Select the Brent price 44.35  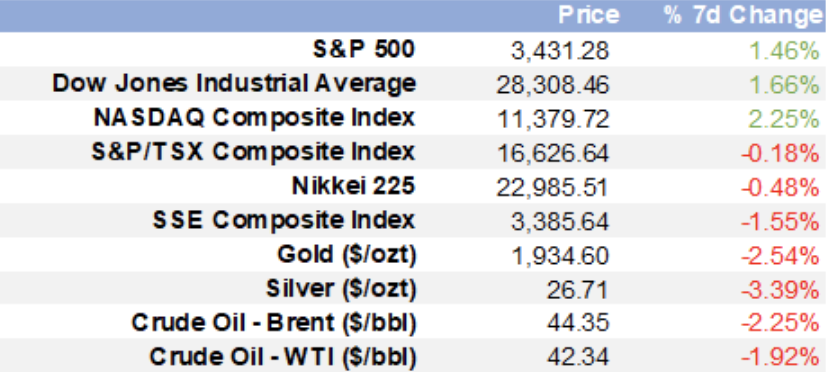578,325
